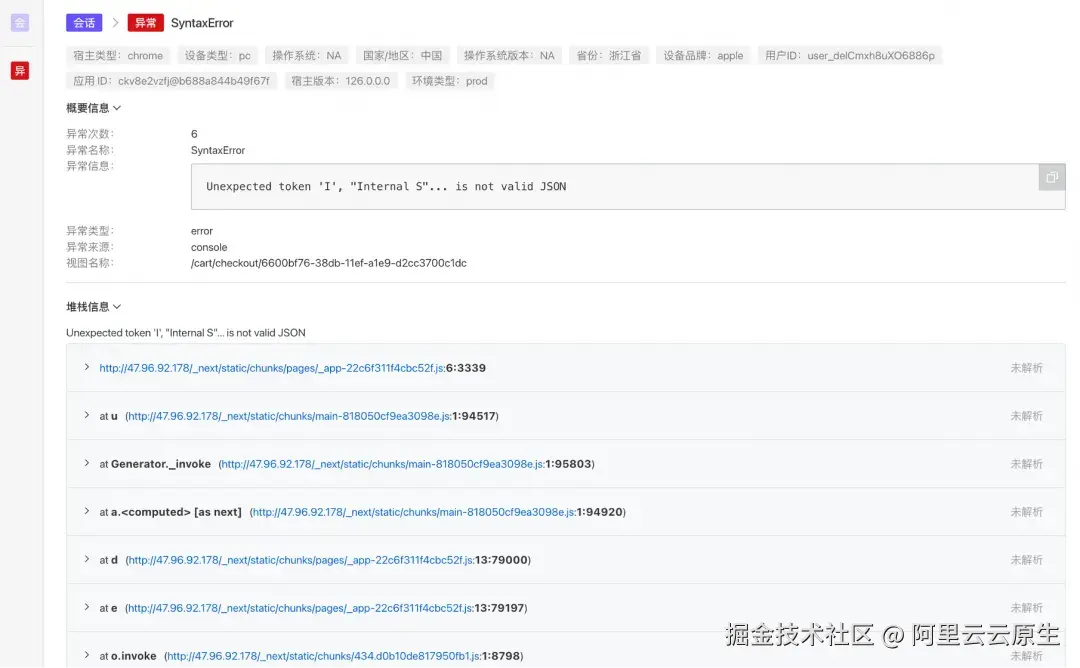Select the red 异 exception icon in sidebar

tap(19, 71)
